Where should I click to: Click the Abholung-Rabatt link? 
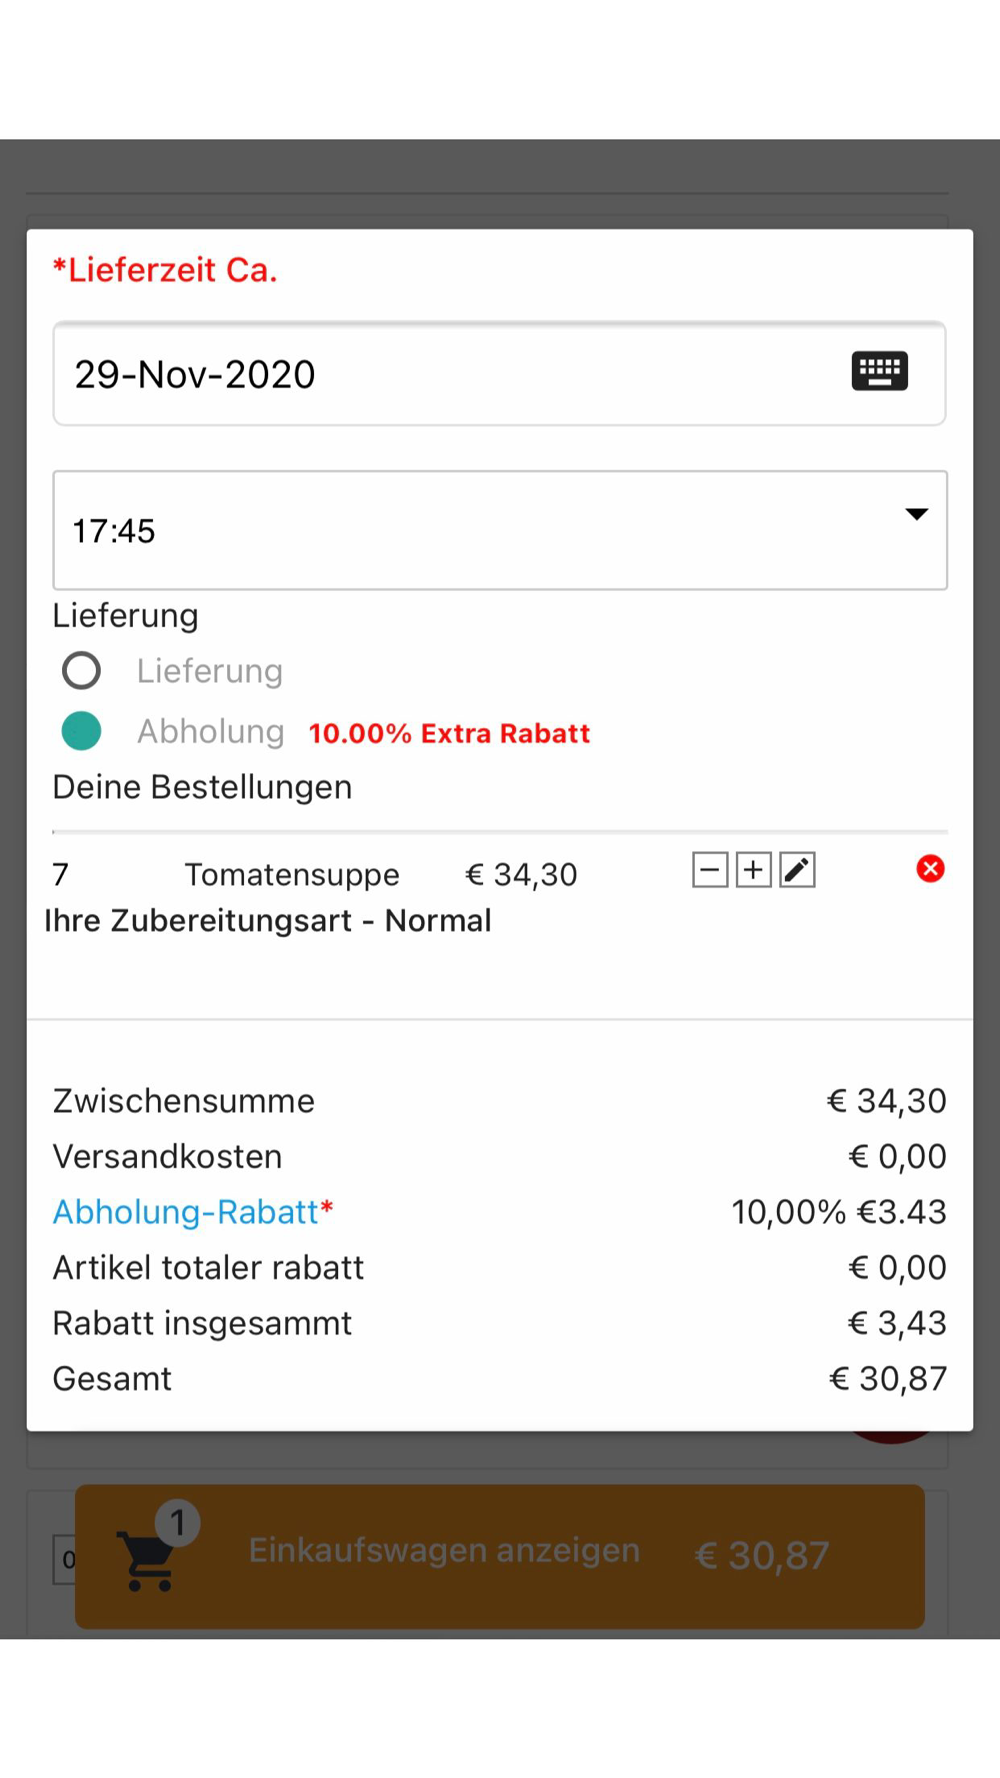[x=186, y=1212]
